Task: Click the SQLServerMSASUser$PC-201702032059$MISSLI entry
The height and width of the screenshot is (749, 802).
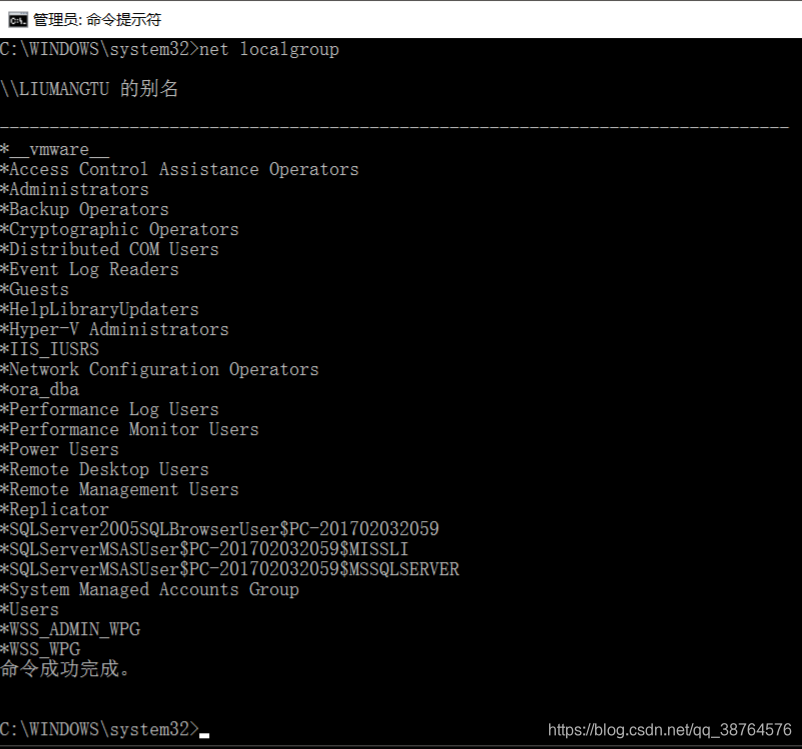Action: click(x=205, y=549)
